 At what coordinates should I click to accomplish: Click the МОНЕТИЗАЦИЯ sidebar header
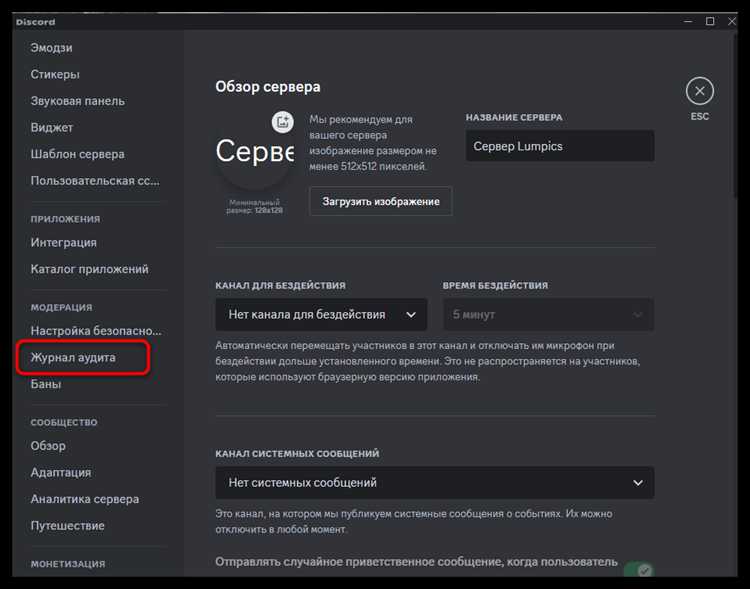pyautogui.click(x=68, y=564)
